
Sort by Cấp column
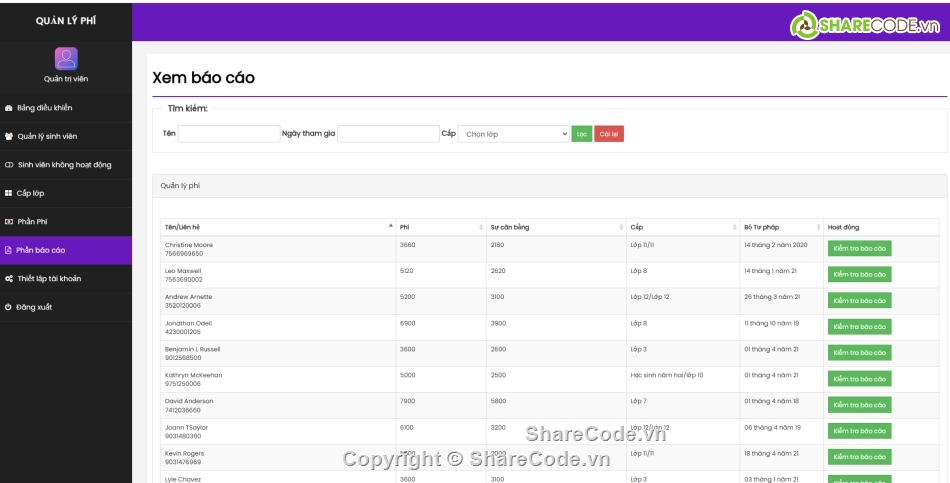tap(683, 227)
